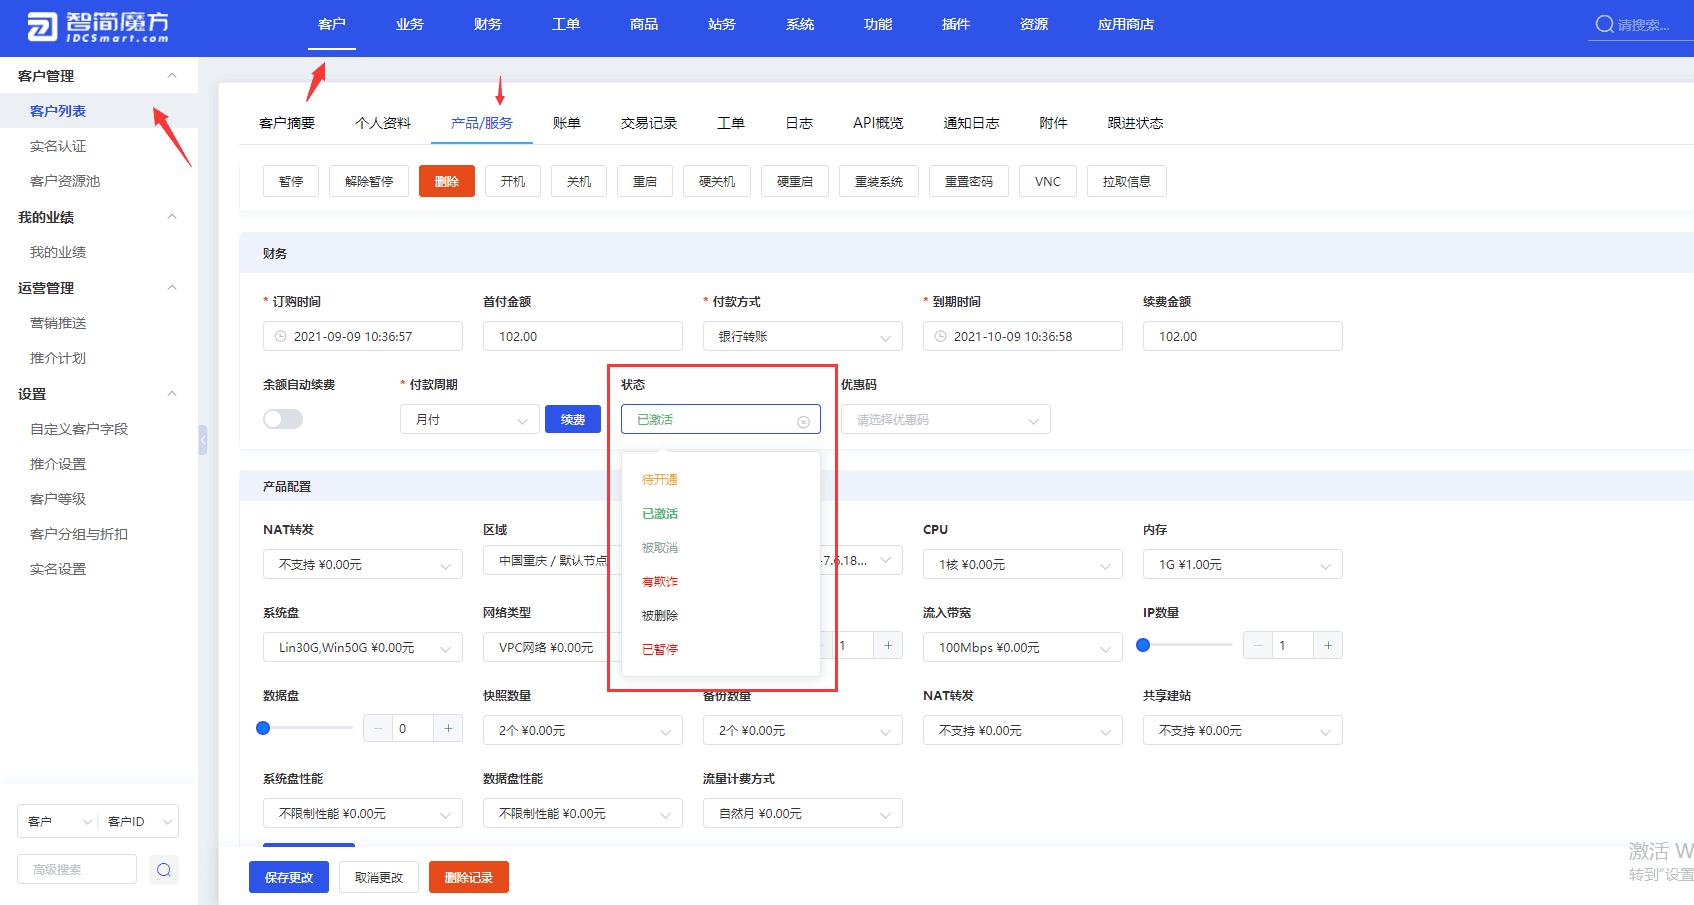Open the 业务 top menu
The width and height of the screenshot is (1694, 905).
coord(410,24)
